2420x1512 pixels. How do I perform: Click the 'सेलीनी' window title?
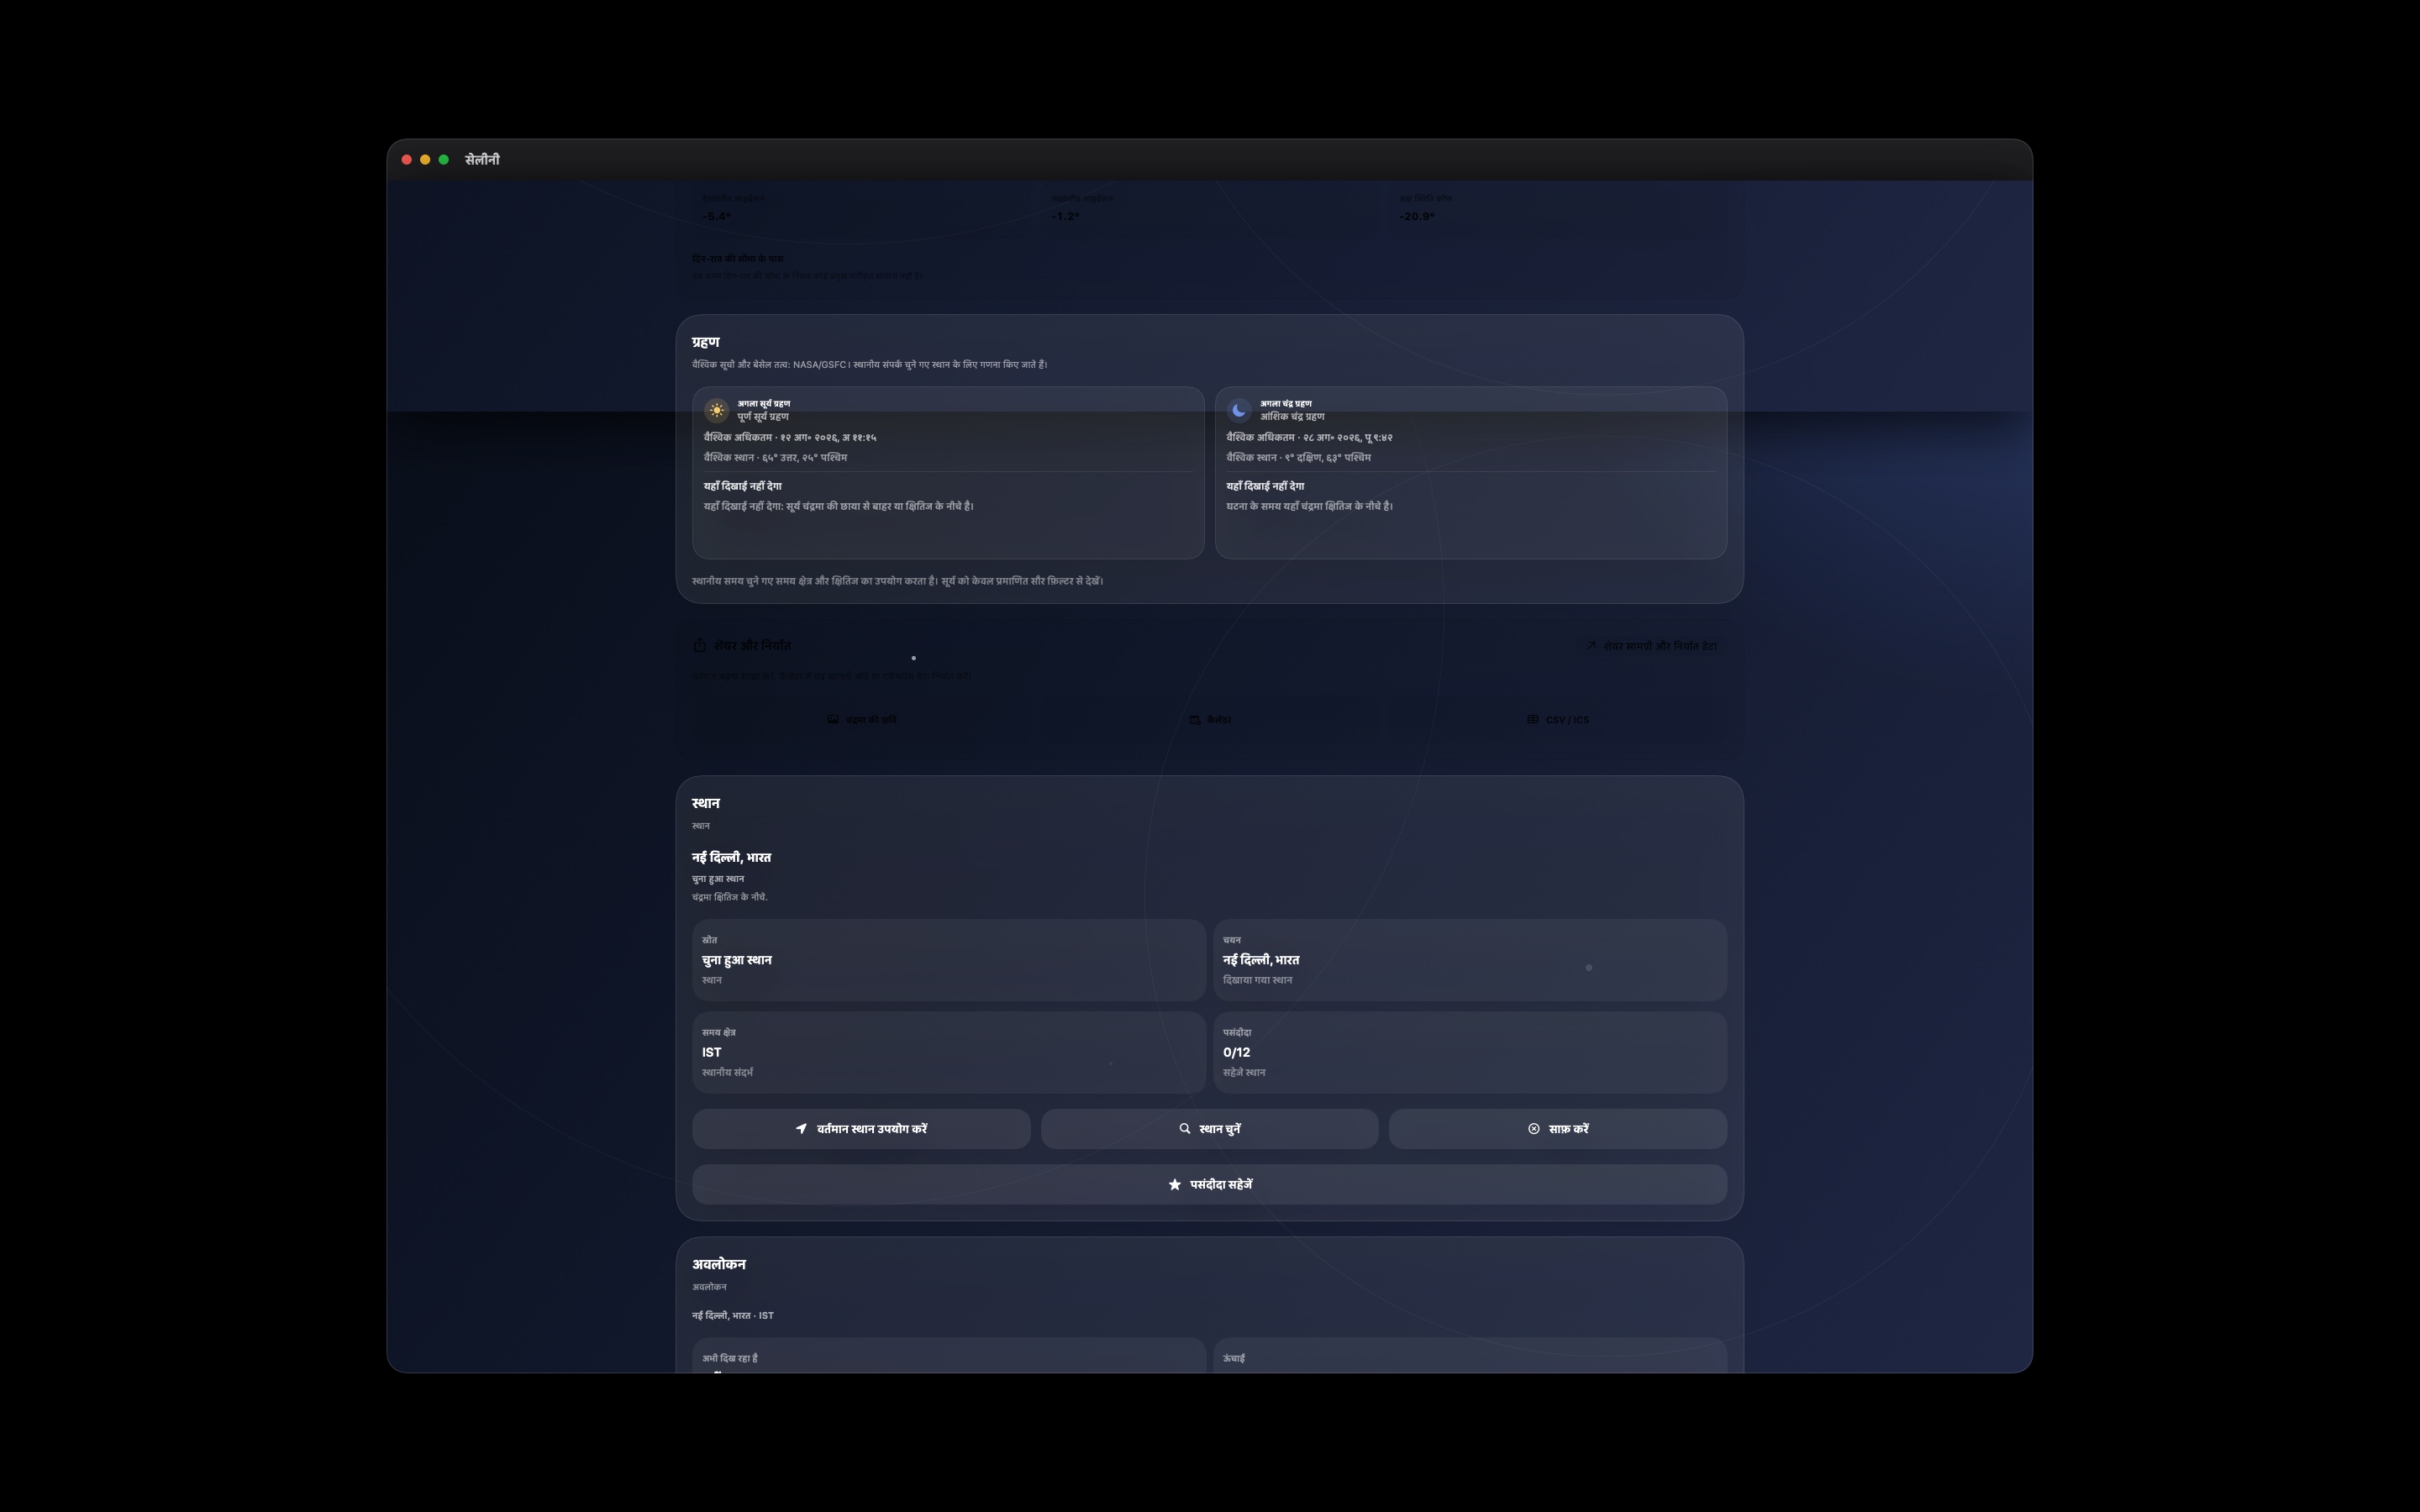[482, 160]
